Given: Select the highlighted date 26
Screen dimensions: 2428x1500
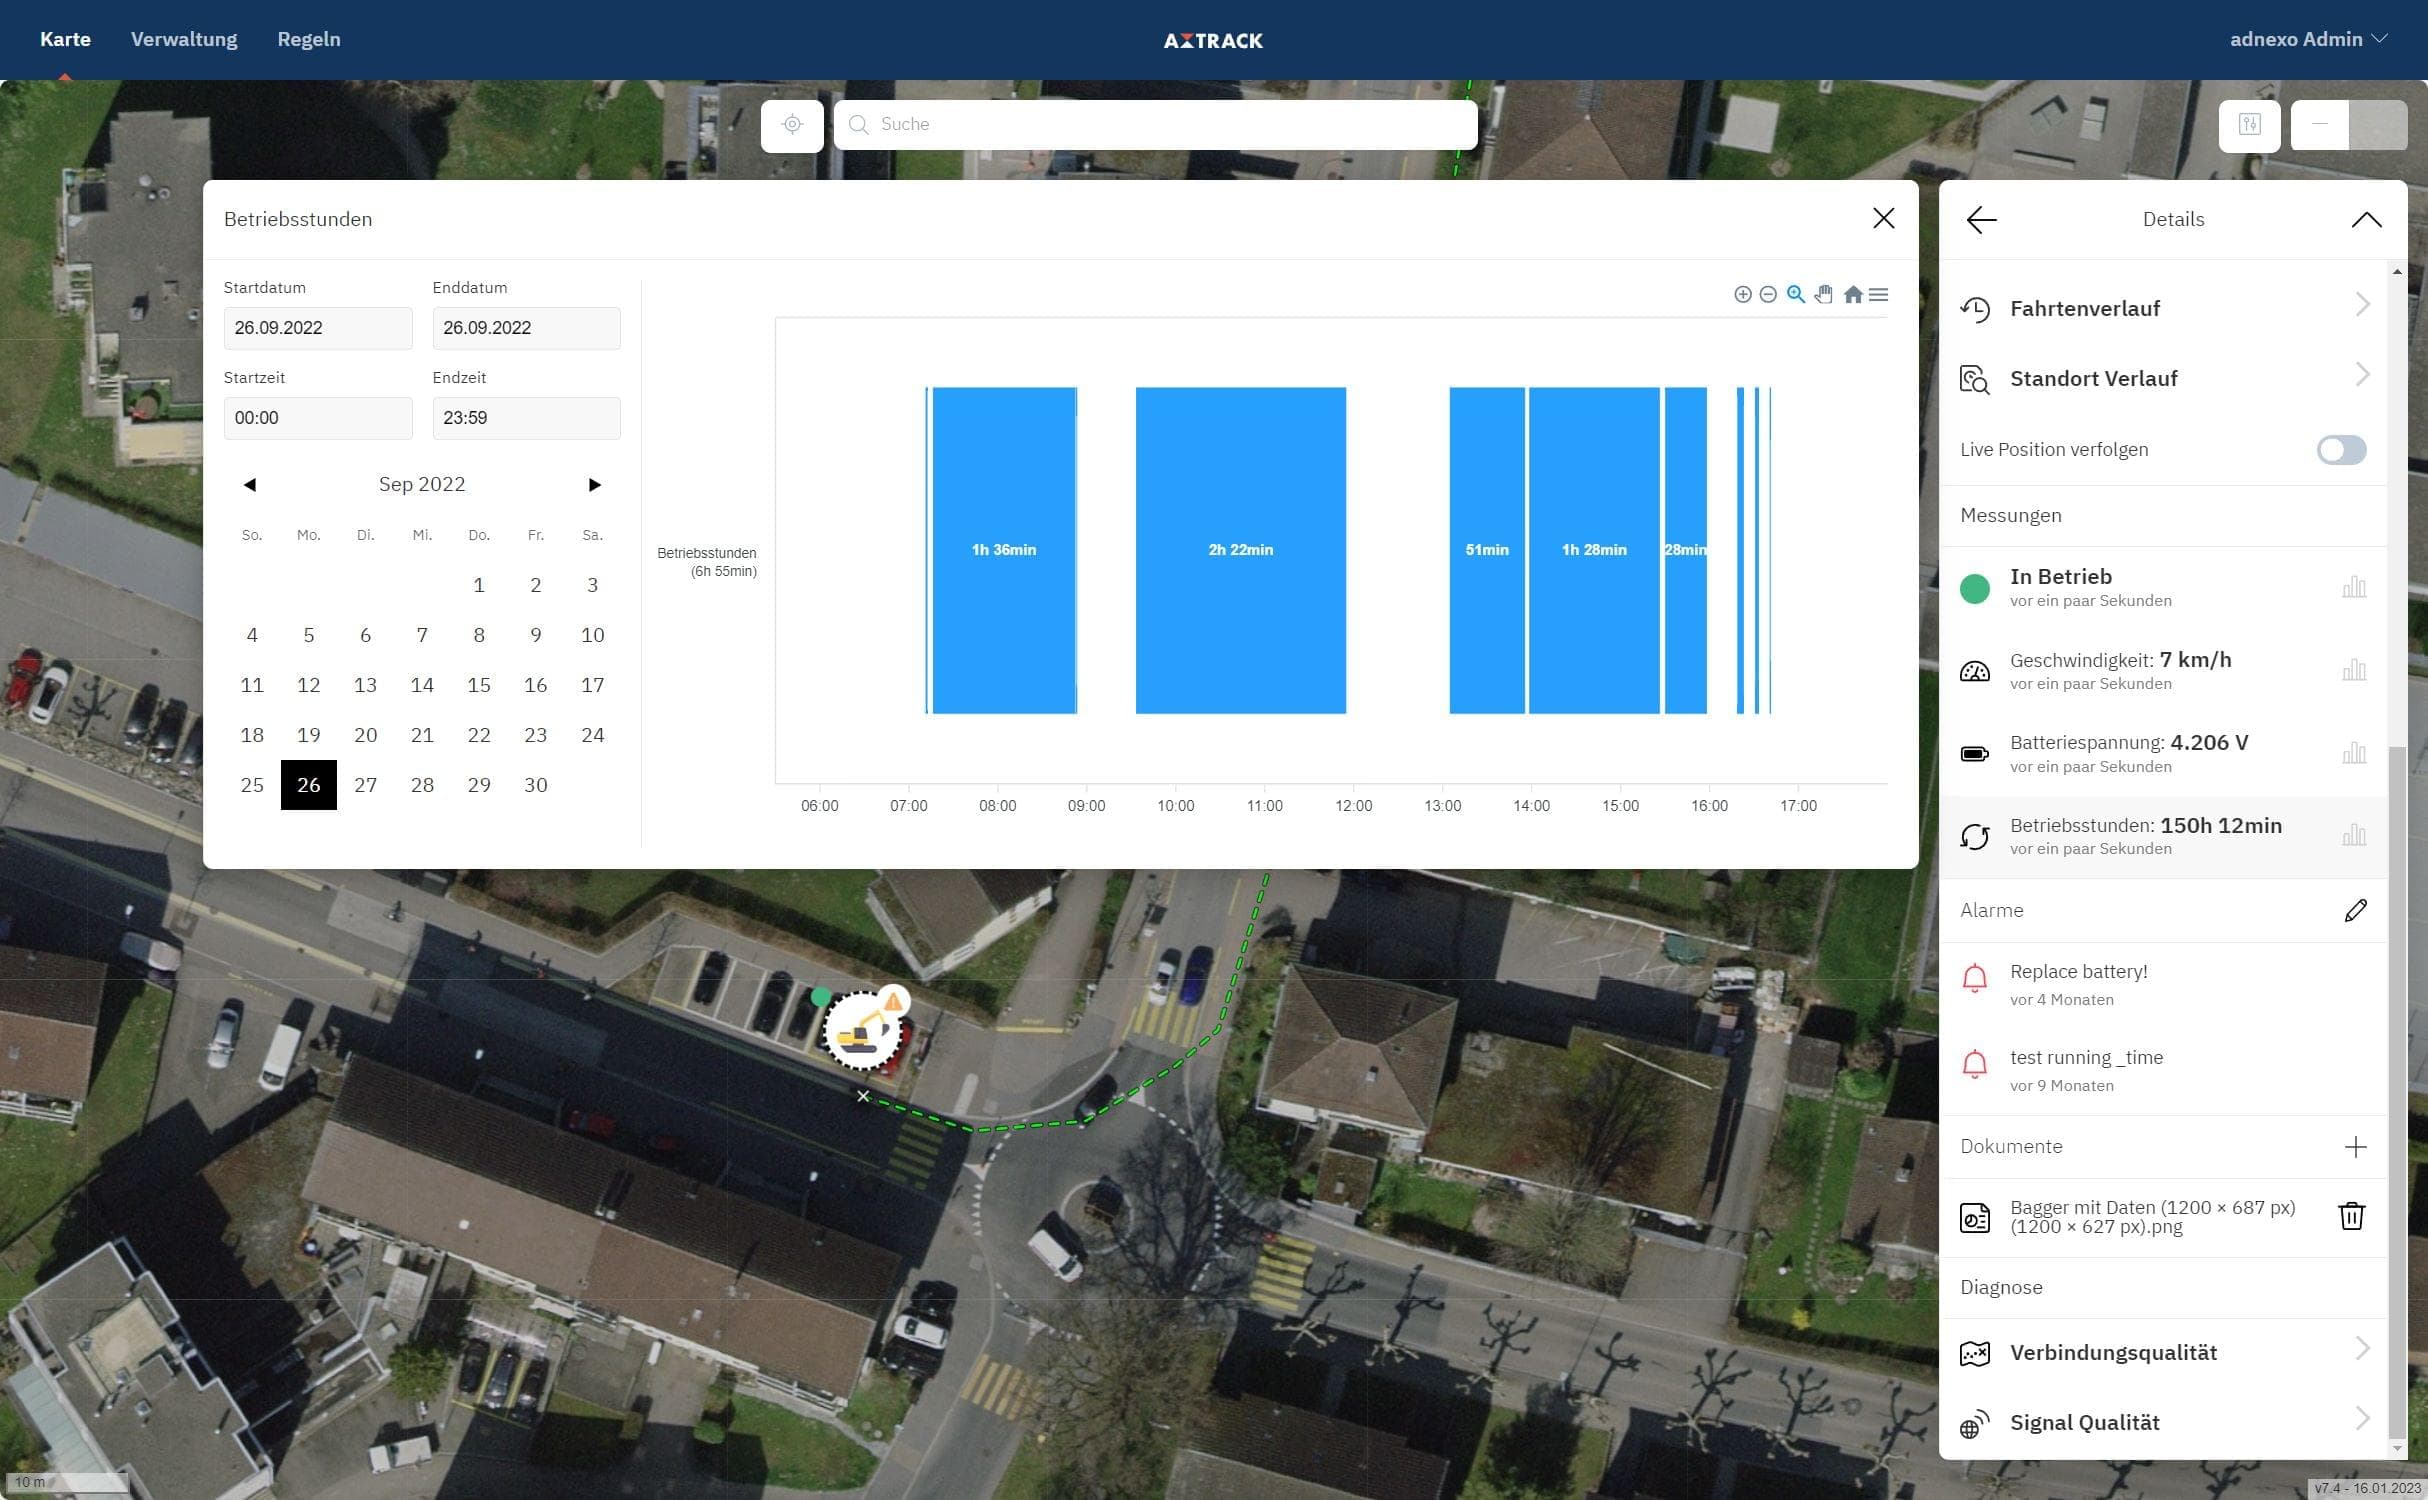Looking at the screenshot, I should pos(309,785).
